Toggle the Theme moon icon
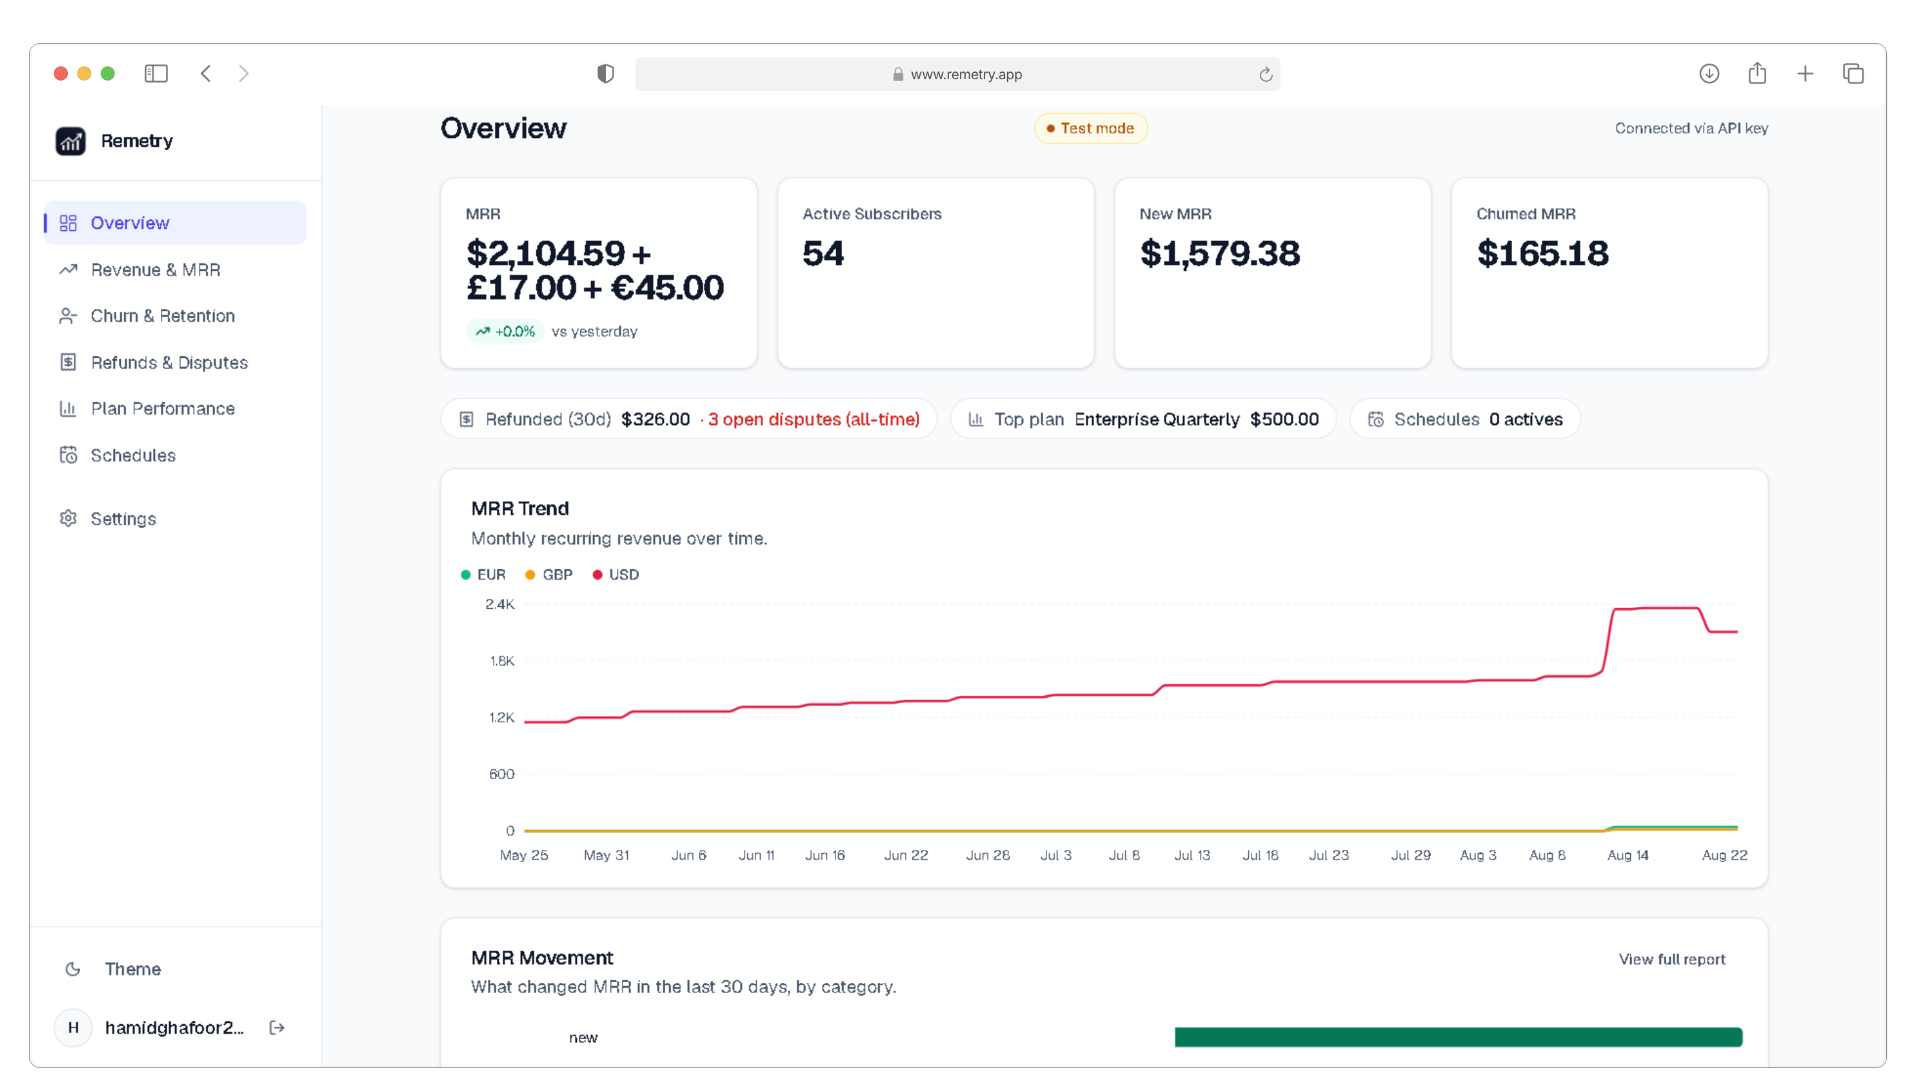The height and width of the screenshot is (1080, 1920). pos(73,969)
